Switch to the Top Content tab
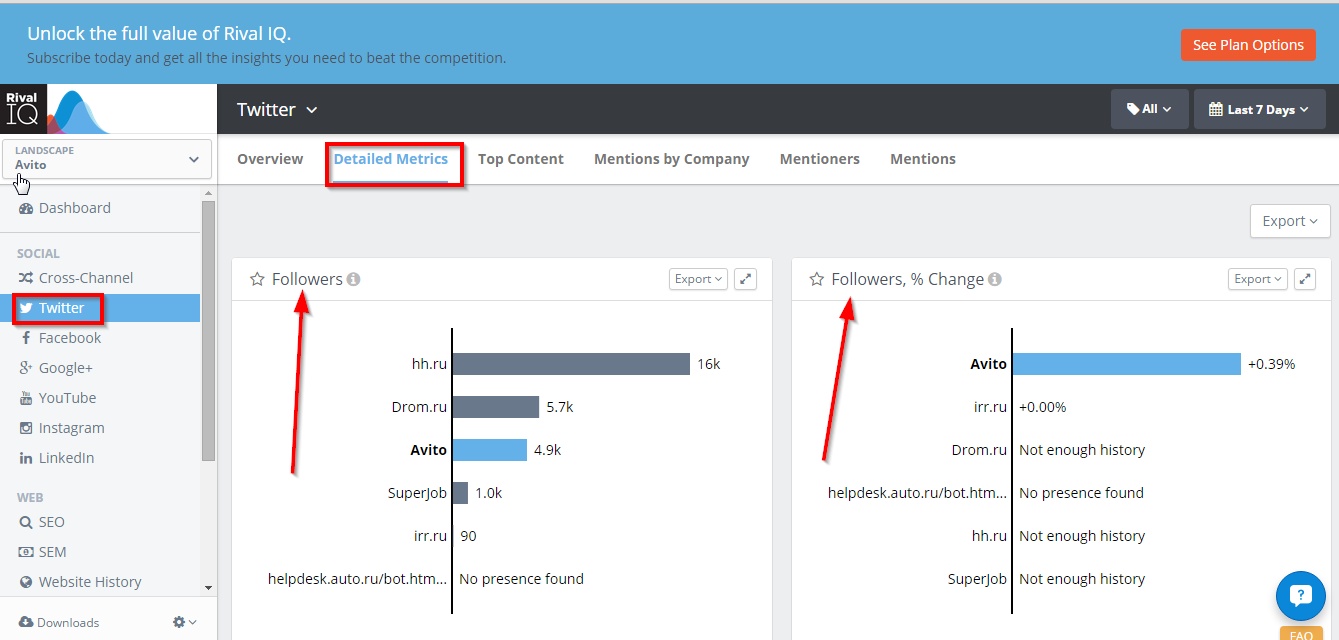Screen dimensions: 1339x640 521,159
